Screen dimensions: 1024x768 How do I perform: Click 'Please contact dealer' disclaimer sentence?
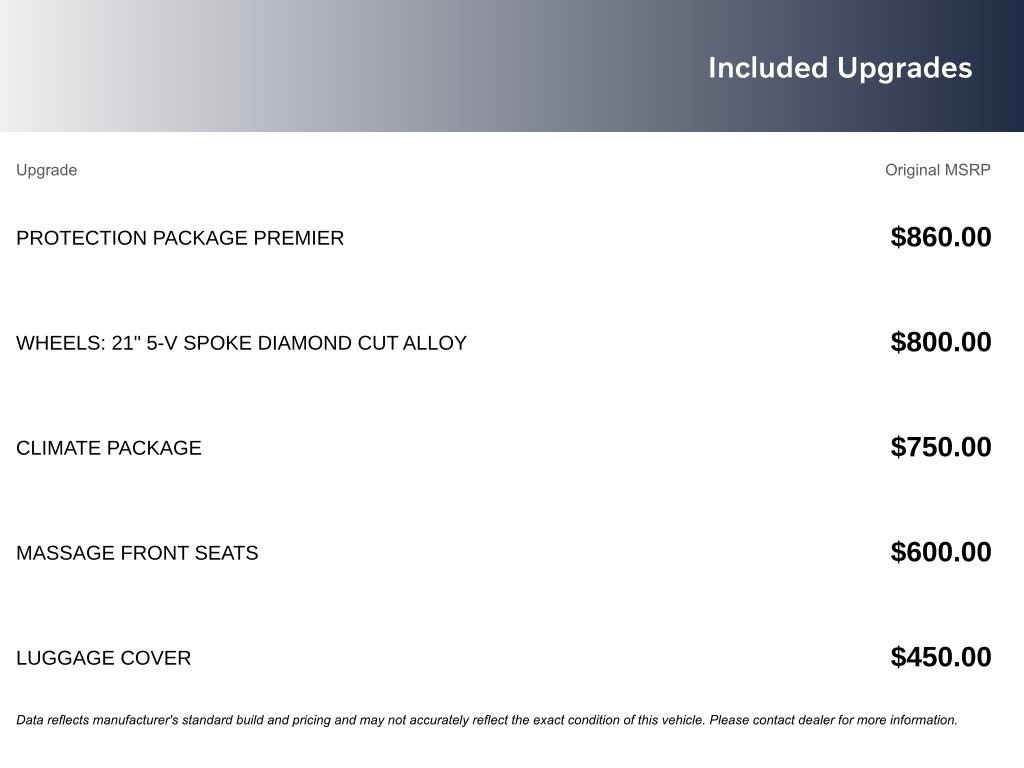(833, 720)
